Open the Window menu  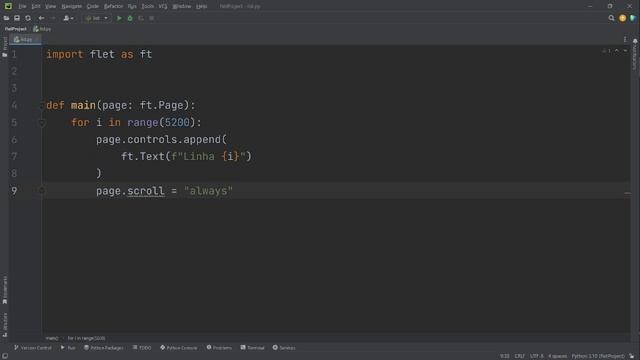click(182, 7)
